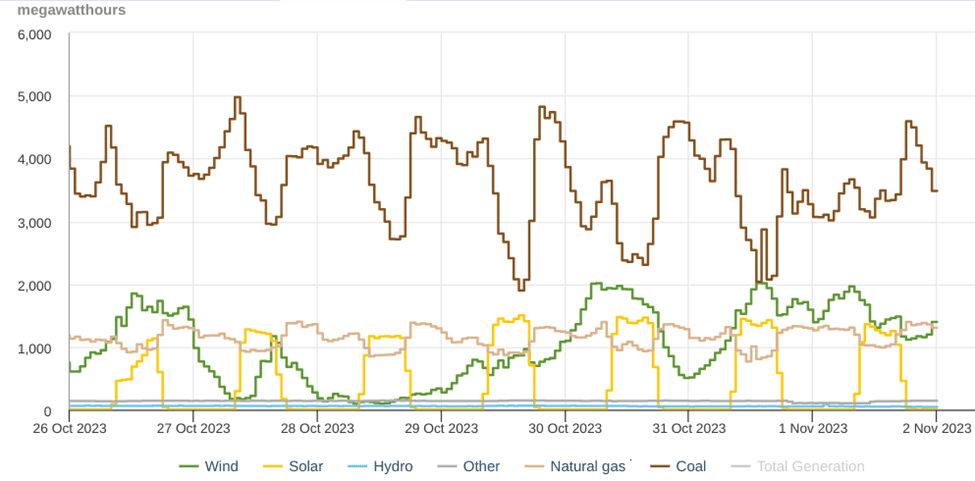Click the grey Other legend line marker
Screen dimensions: 975x481
447,466
